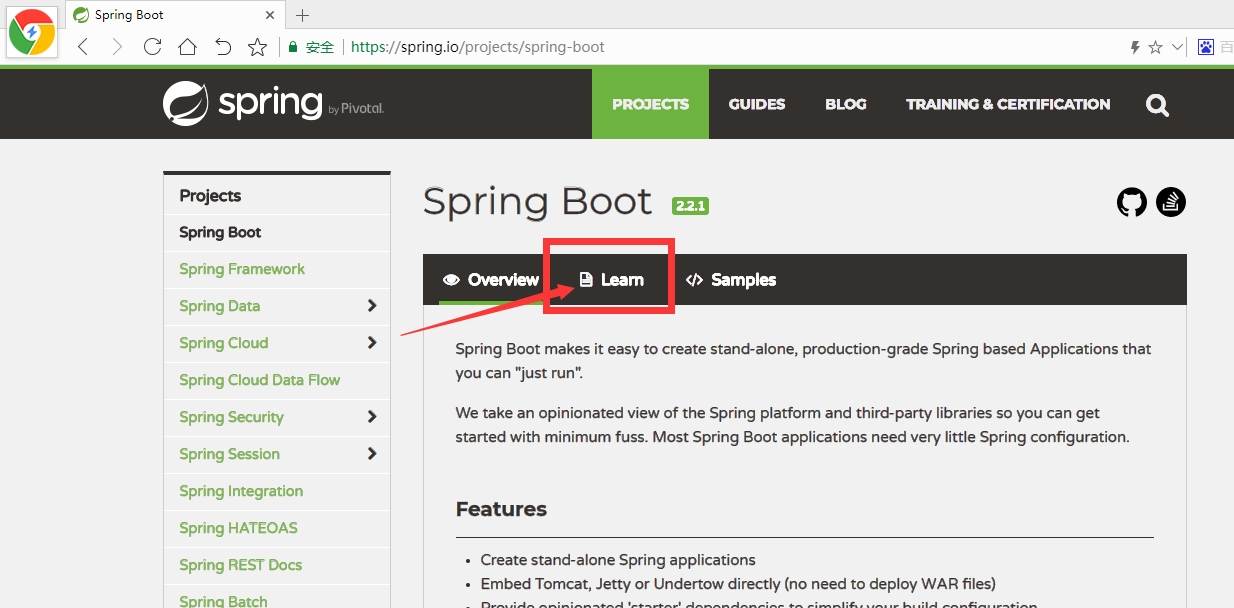
Task: Open the Stack Overflow icon for Spring Boot
Action: (1170, 202)
